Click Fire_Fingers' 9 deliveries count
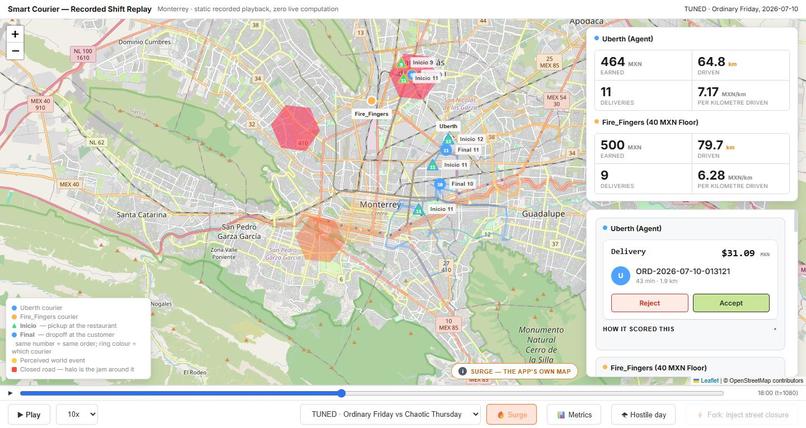This screenshot has height=428, width=806. pos(604,176)
